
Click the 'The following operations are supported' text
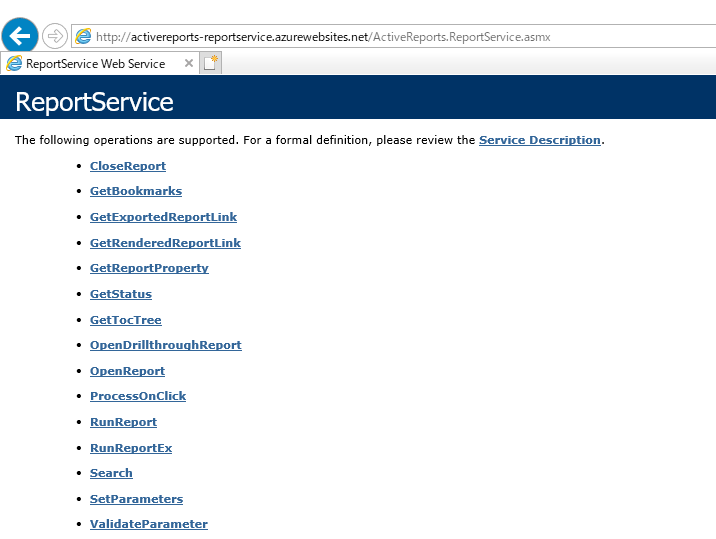click(x=126, y=140)
